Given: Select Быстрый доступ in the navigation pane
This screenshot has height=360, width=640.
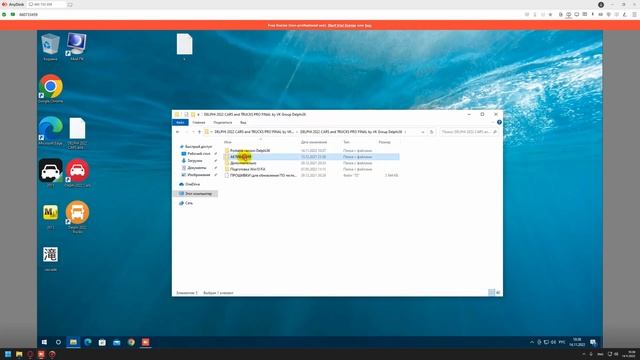Looking at the screenshot, I should 198,147.
